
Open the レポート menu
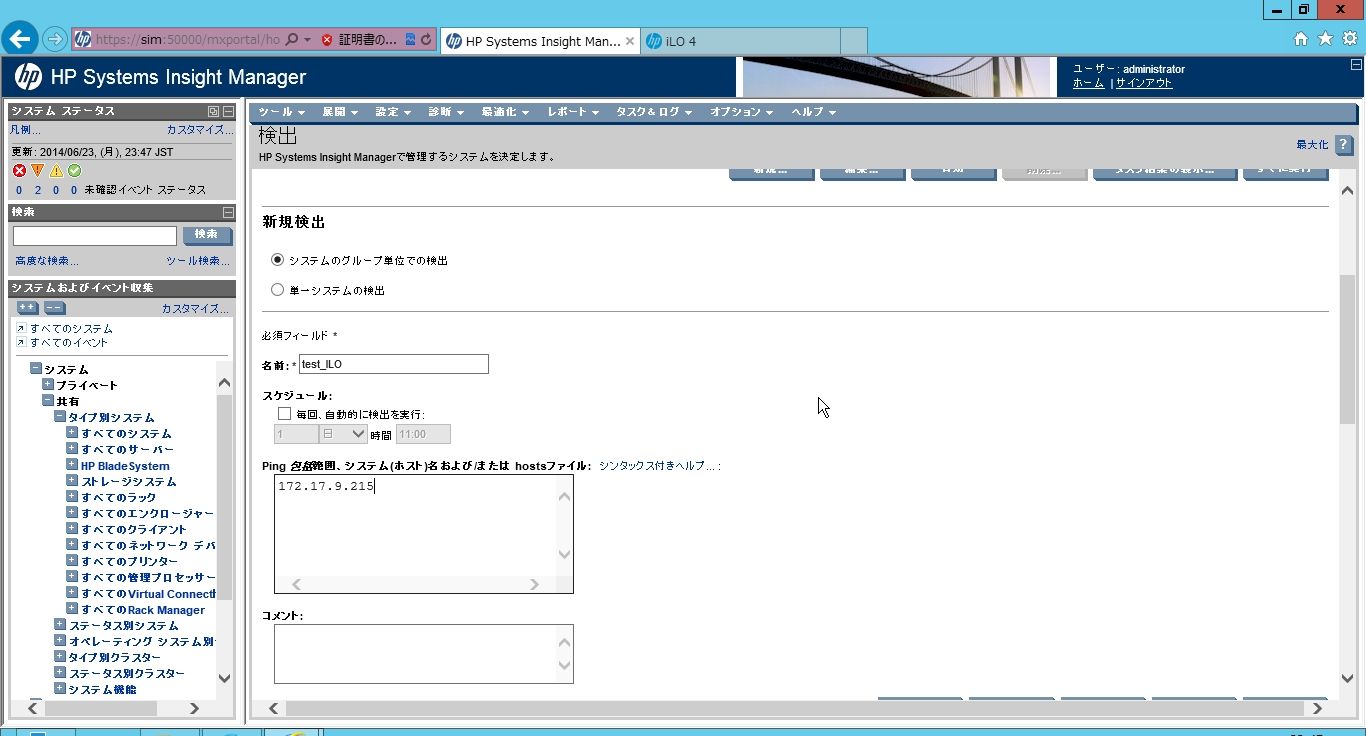click(573, 112)
